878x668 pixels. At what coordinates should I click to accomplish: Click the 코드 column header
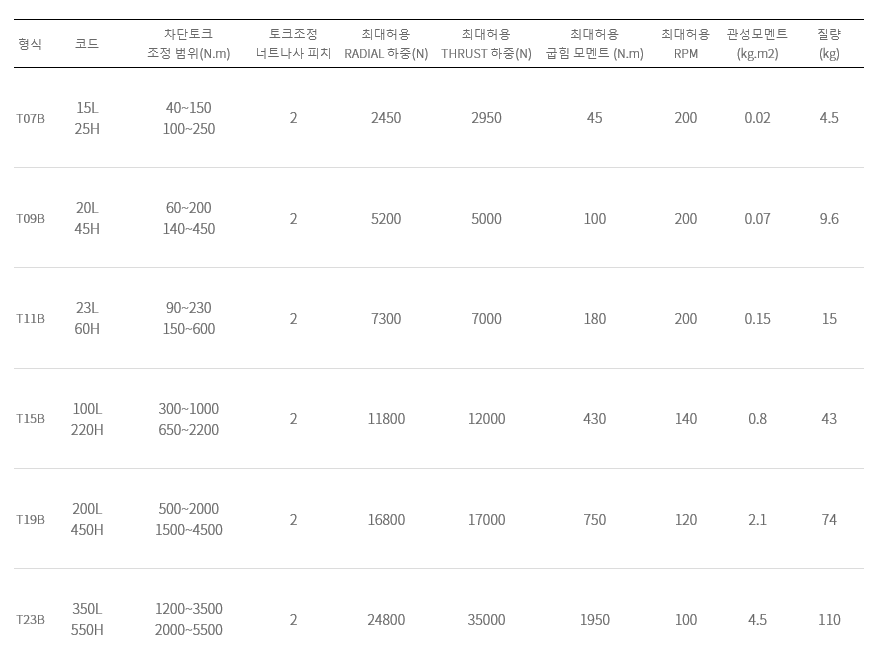tap(87, 43)
